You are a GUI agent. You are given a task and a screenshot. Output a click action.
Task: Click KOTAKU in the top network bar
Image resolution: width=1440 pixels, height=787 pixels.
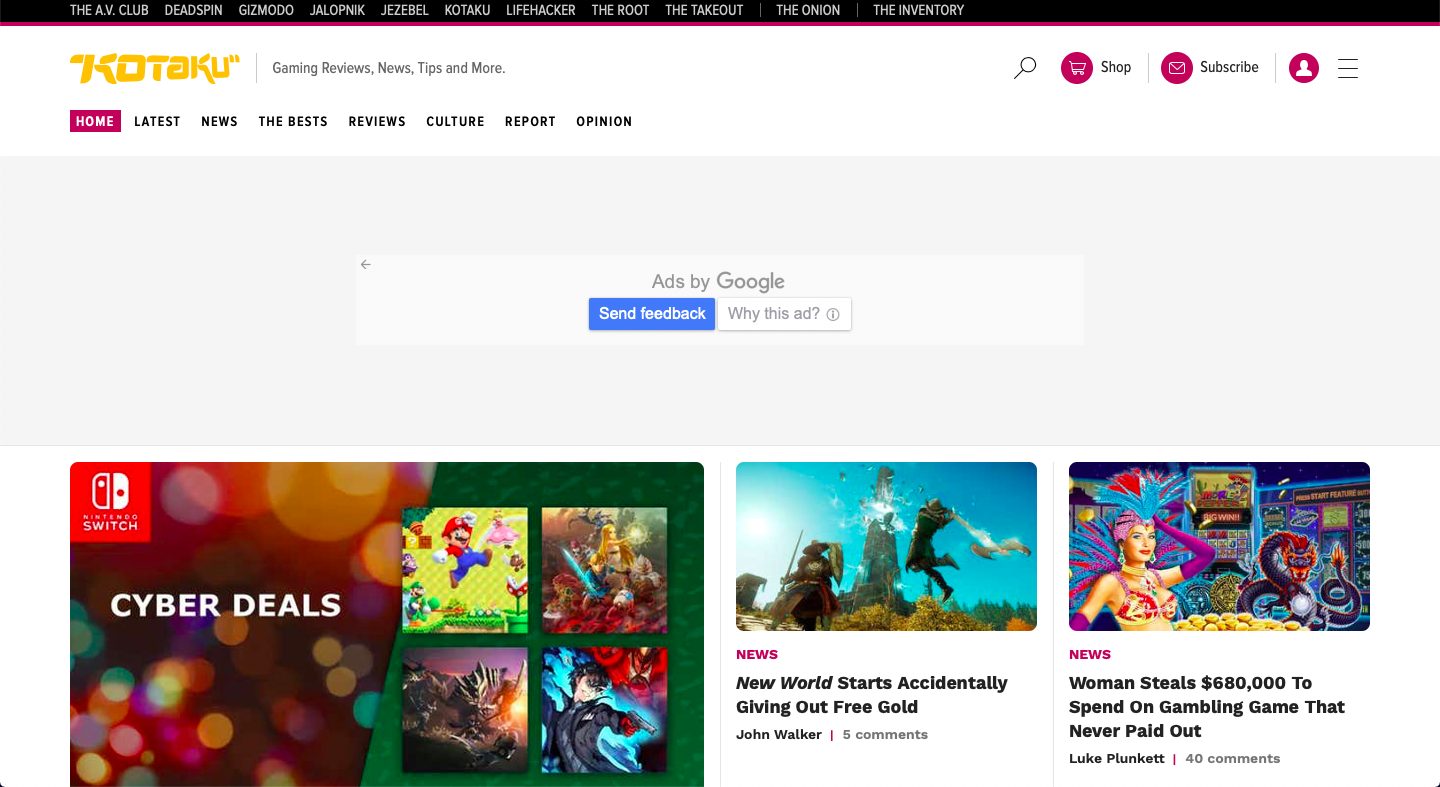[467, 10]
